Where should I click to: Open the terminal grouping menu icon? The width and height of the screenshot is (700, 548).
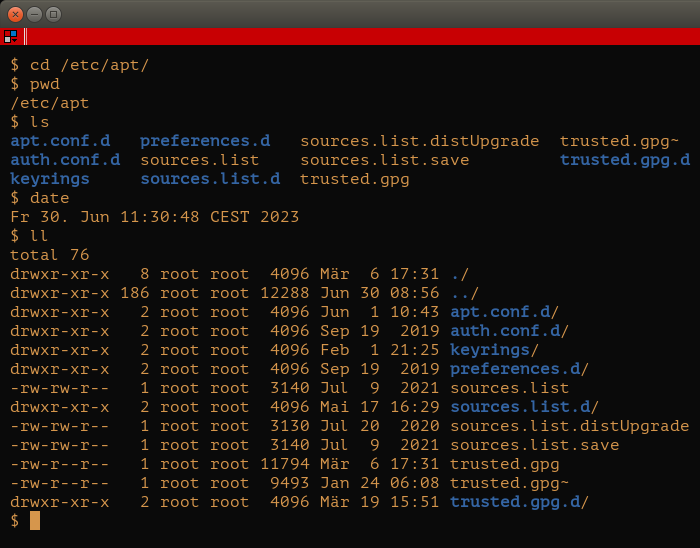click(10, 37)
